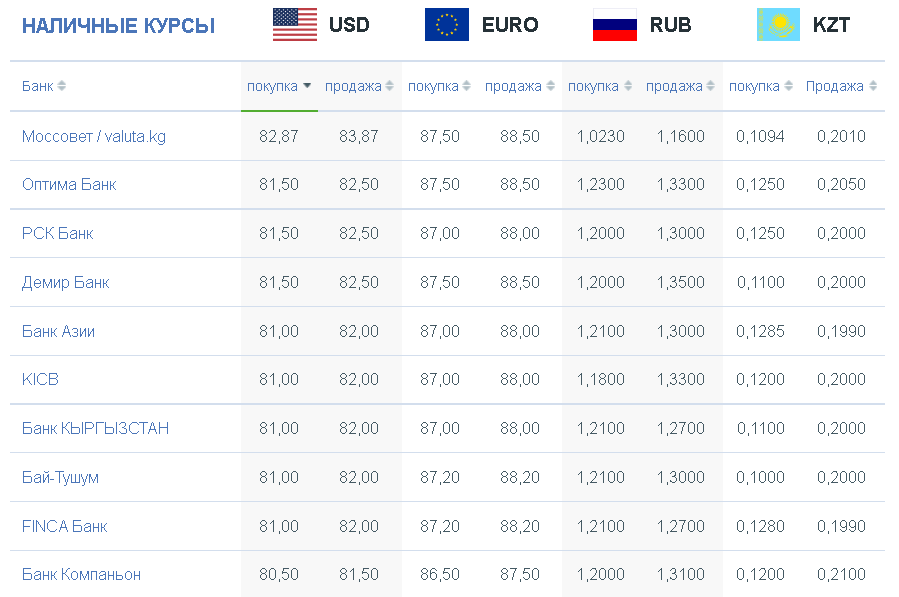The image size is (899, 597).
Task: Click the European Union flag icon
Action: pos(447,25)
